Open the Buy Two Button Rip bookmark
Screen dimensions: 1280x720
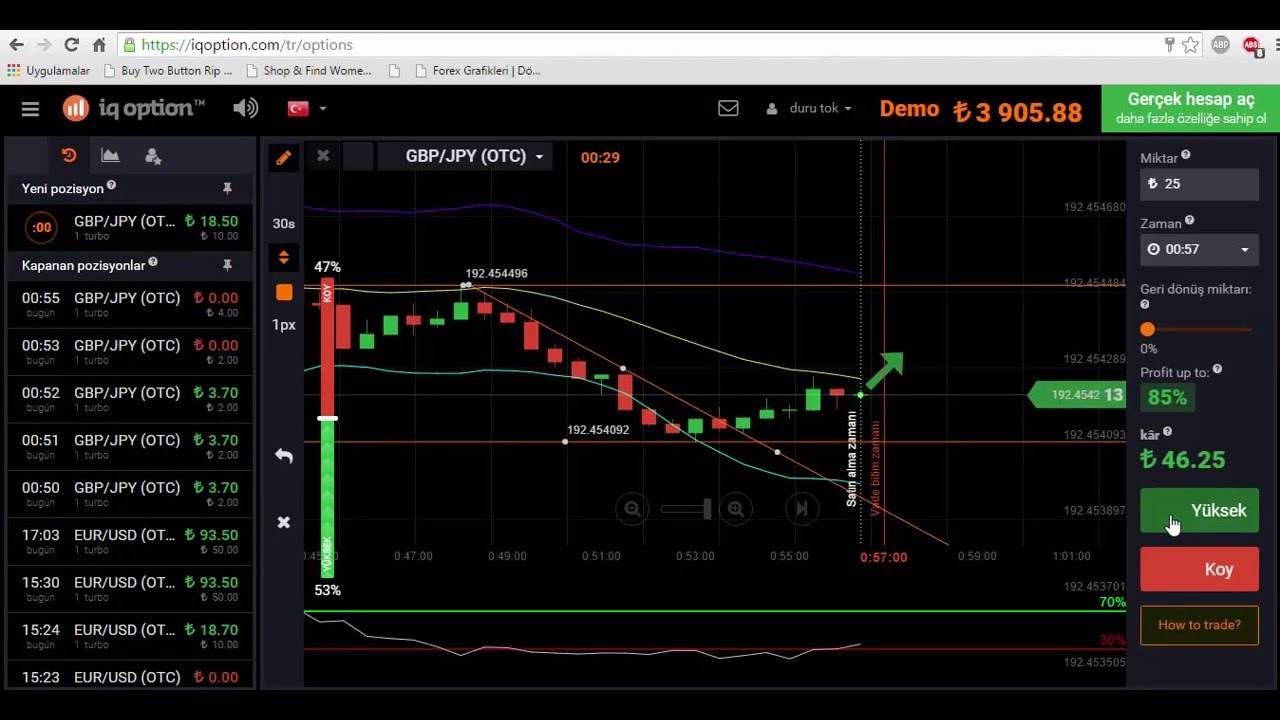pyautogui.click(x=168, y=71)
